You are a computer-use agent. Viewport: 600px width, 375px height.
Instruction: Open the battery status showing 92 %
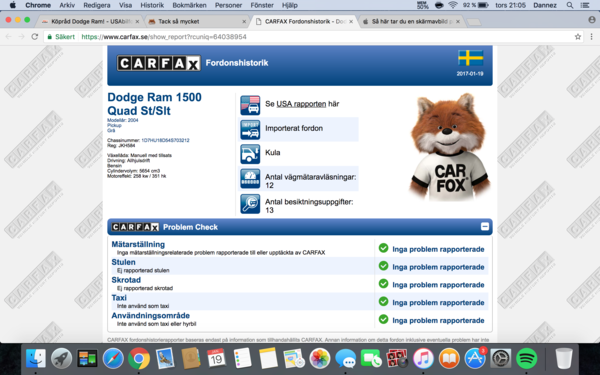click(475, 5)
